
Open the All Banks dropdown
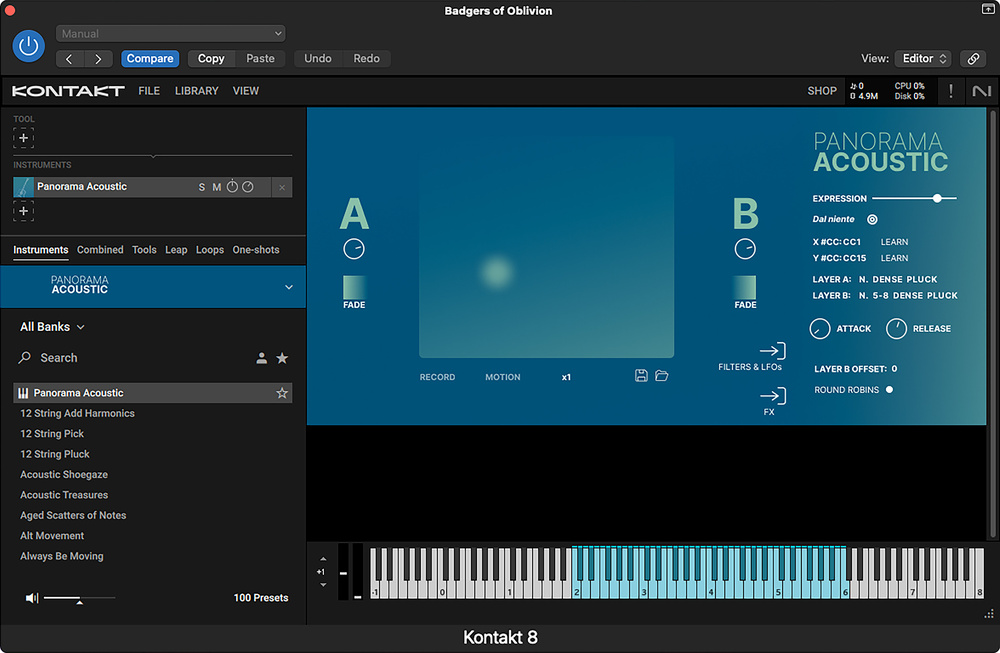pos(52,326)
